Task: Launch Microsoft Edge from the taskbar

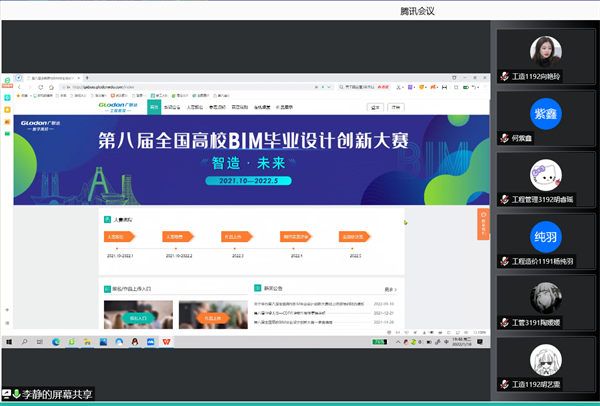Action: pos(56,342)
